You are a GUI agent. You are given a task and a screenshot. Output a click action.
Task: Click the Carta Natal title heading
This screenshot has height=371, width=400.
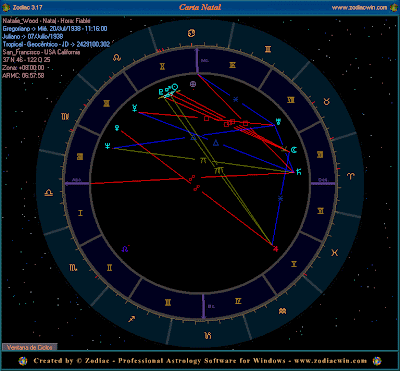click(200, 7)
